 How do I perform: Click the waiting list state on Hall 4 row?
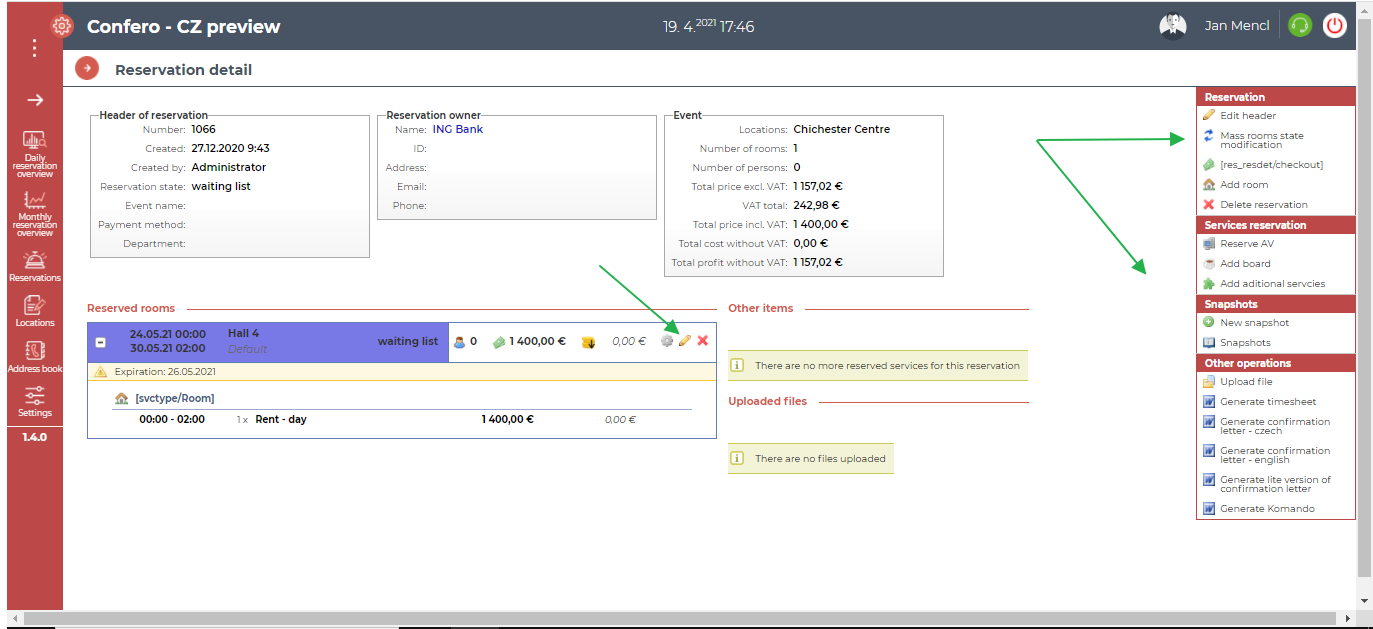tap(408, 341)
